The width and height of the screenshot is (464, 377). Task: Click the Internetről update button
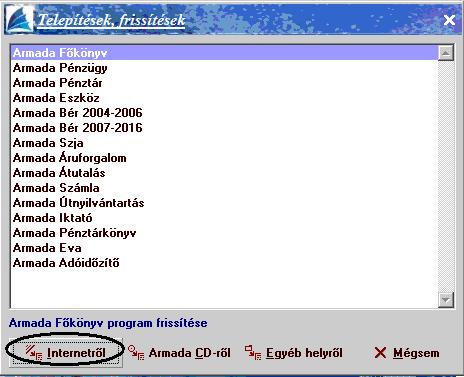coord(65,353)
